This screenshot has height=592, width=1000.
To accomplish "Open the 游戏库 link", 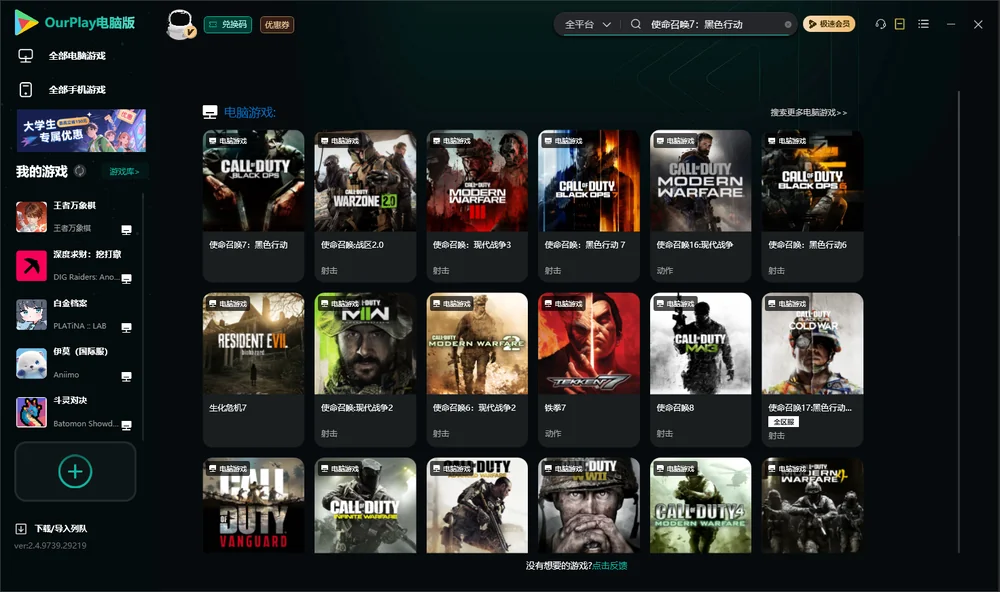I will 124,172.
